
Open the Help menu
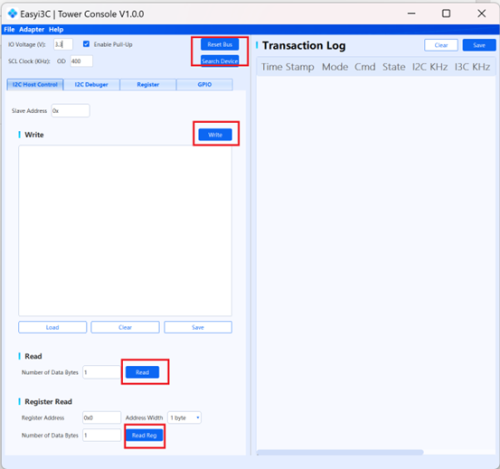click(x=56, y=29)
